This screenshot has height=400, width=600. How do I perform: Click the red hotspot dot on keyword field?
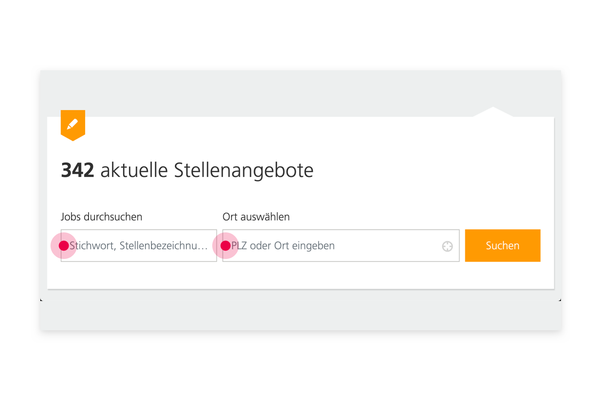click(64, 246)
